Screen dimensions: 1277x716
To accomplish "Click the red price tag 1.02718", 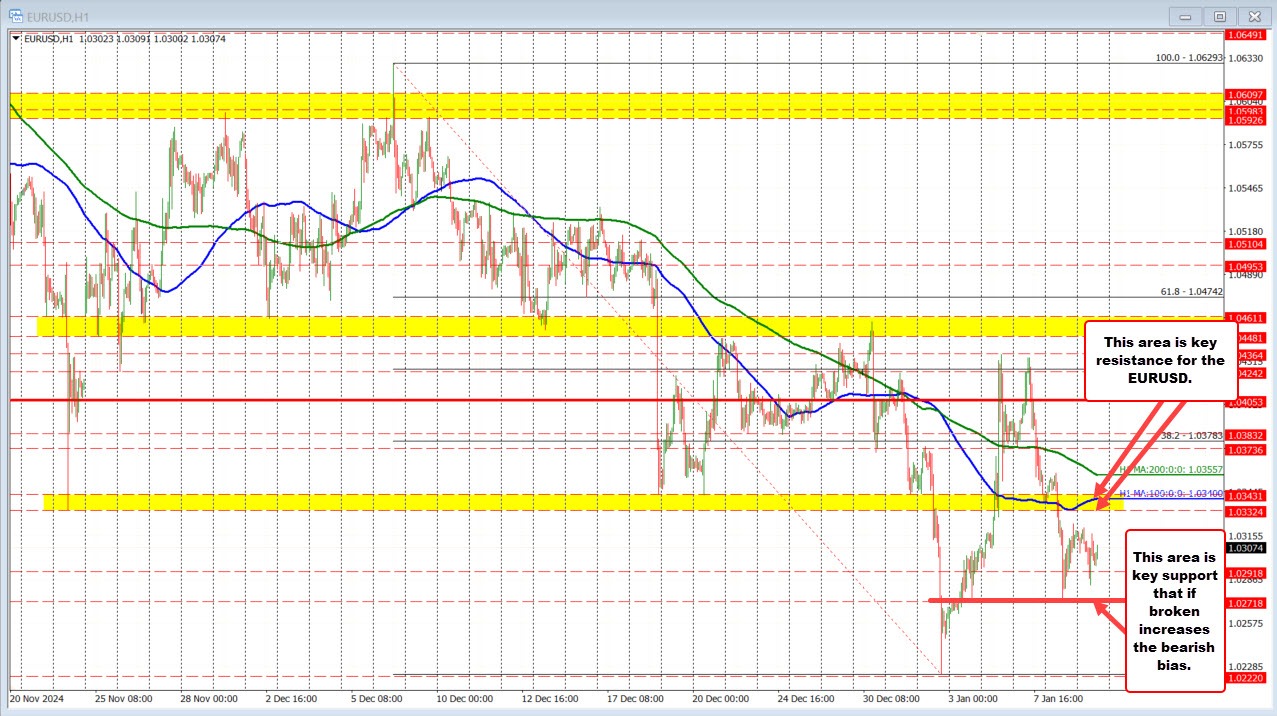I will (x=1247, y=602).
